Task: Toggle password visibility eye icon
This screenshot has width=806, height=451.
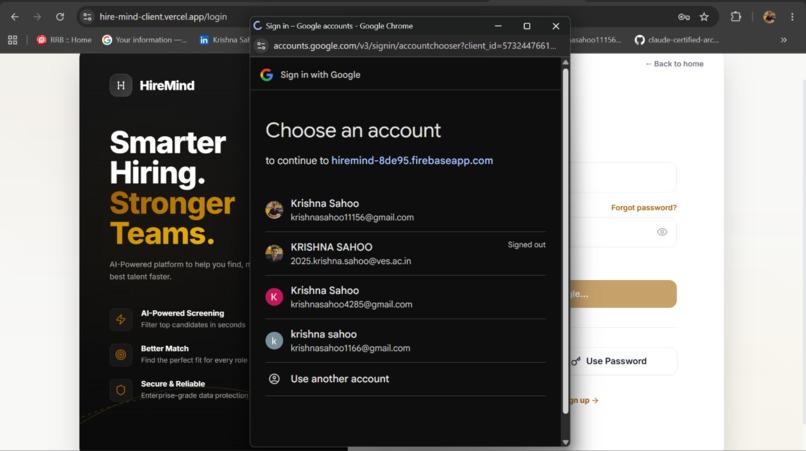Action: click(x=662, y=232)
